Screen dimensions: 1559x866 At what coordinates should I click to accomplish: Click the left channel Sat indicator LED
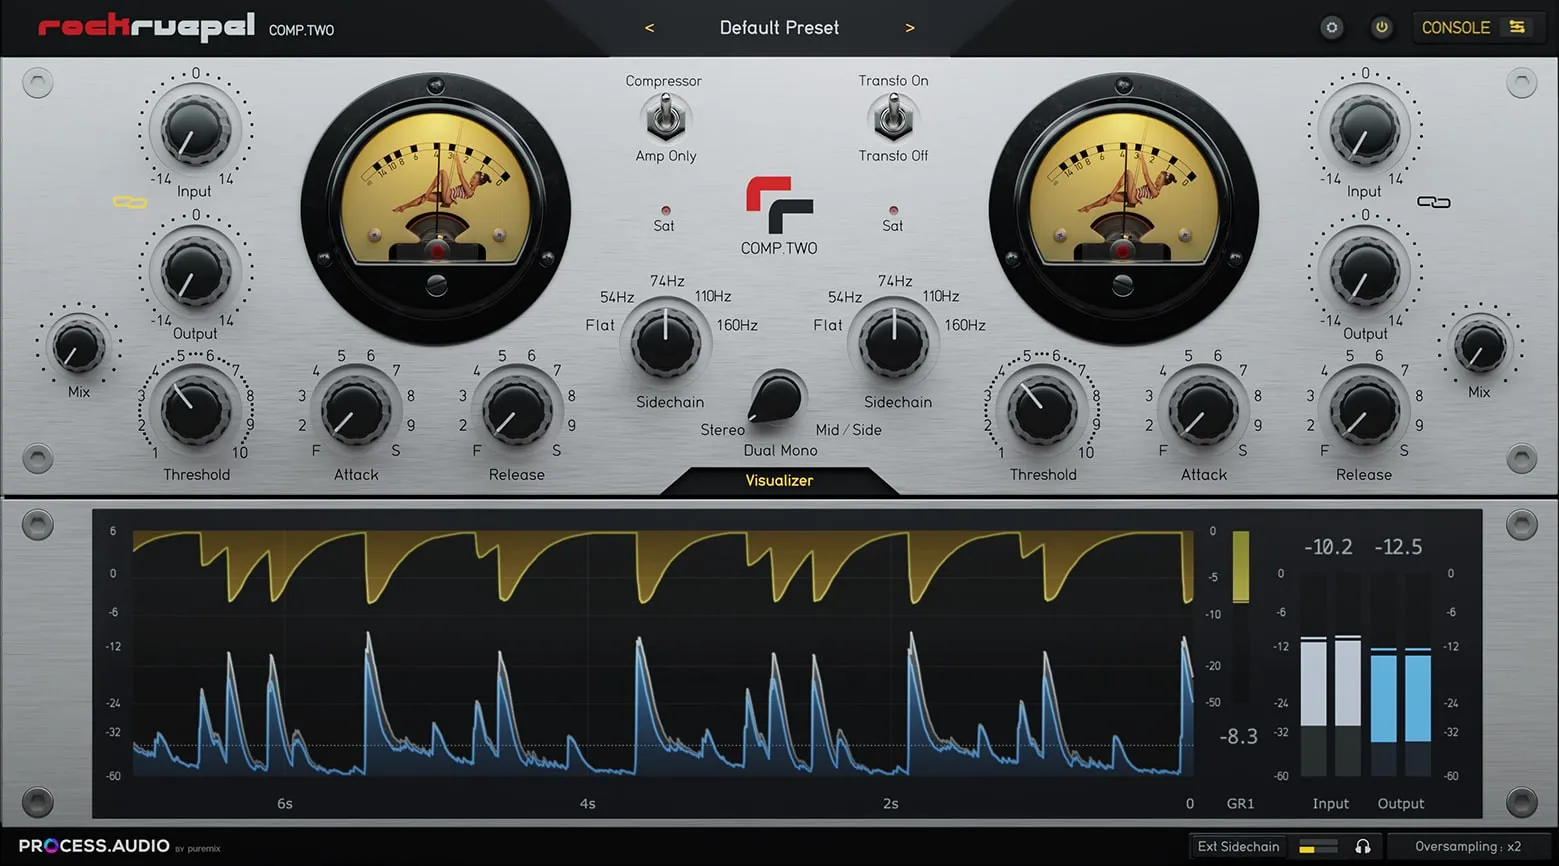pyautogui.click(x=665, y=211)
